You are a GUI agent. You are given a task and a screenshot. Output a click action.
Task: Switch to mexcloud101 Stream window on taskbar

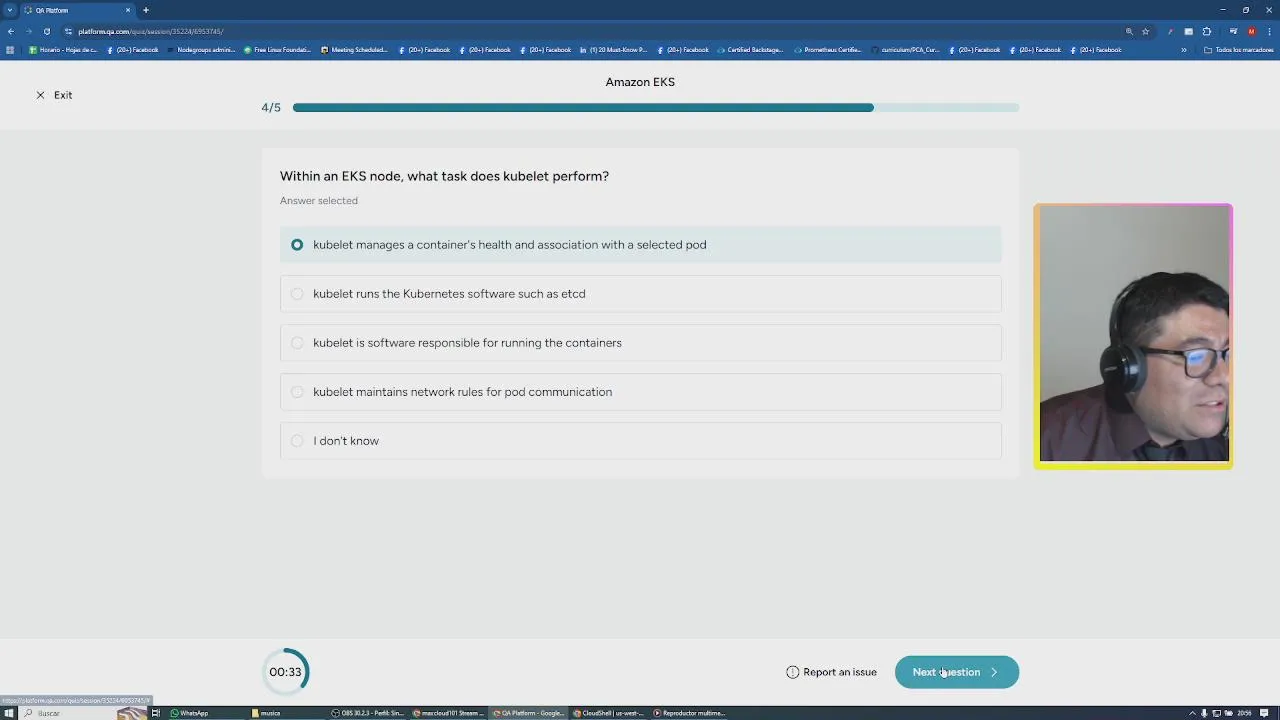[x=449, y=713]
